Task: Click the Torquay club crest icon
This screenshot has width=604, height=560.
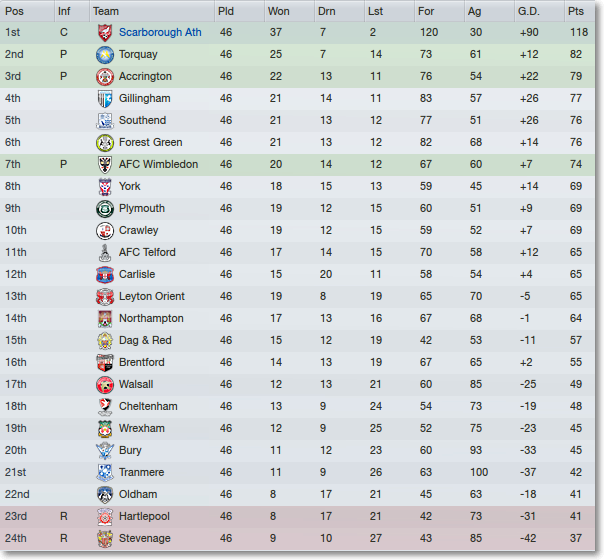Action: click(105, 55)
